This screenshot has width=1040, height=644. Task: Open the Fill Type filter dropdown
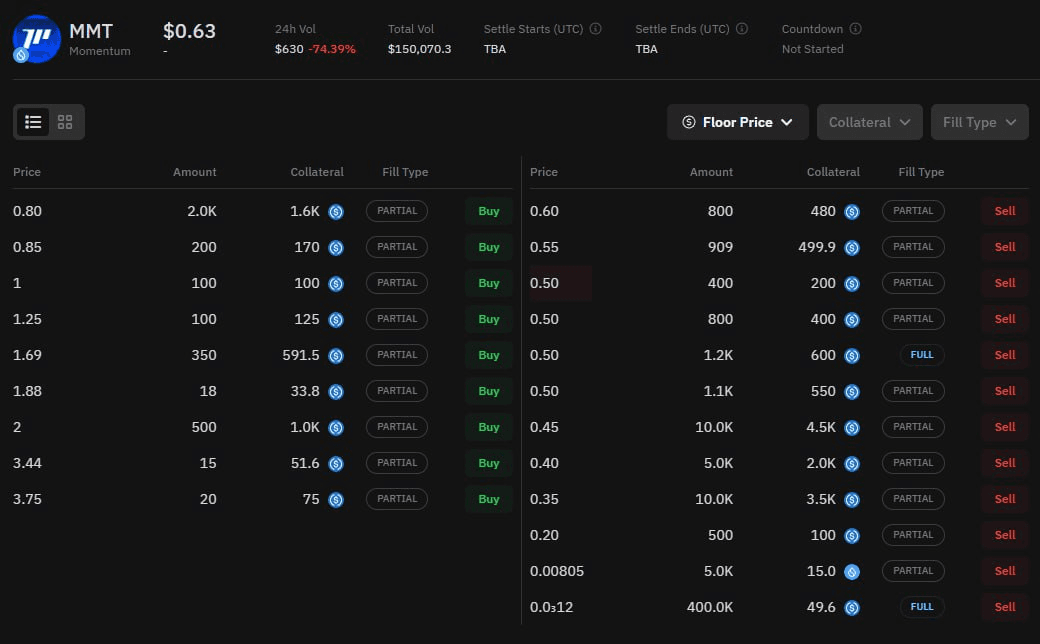coord(979,122)
